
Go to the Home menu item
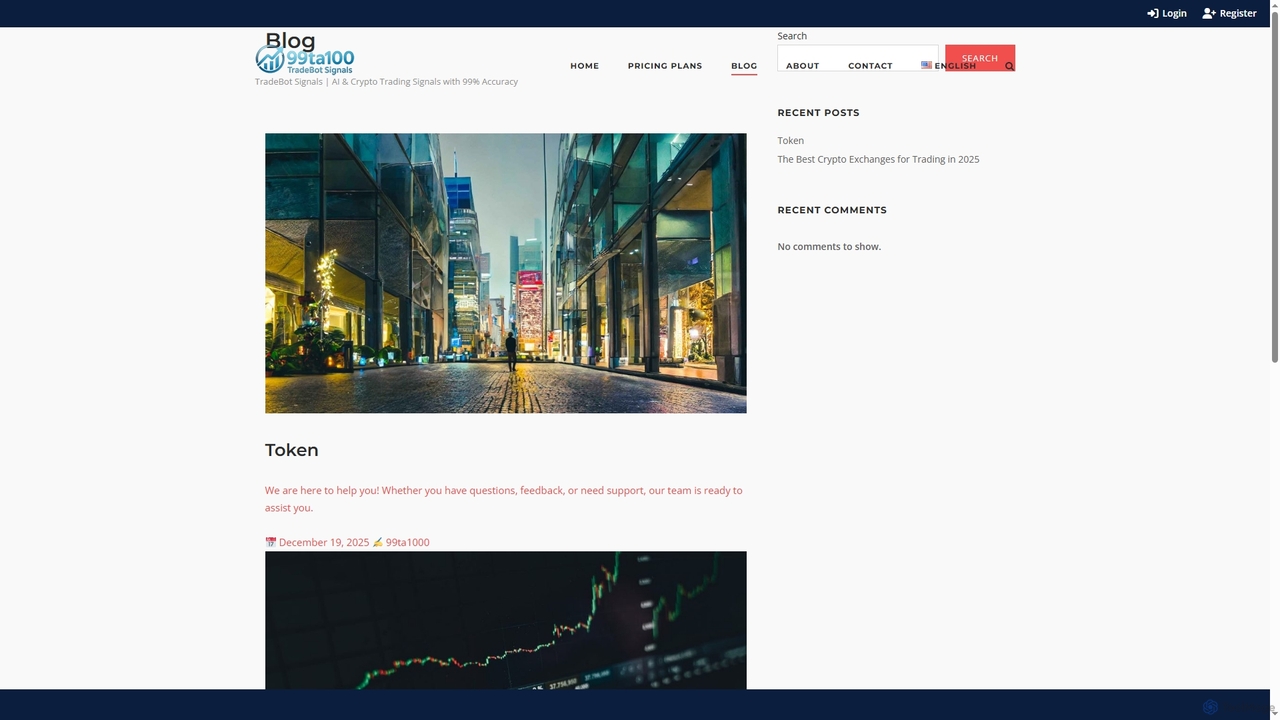584,66
